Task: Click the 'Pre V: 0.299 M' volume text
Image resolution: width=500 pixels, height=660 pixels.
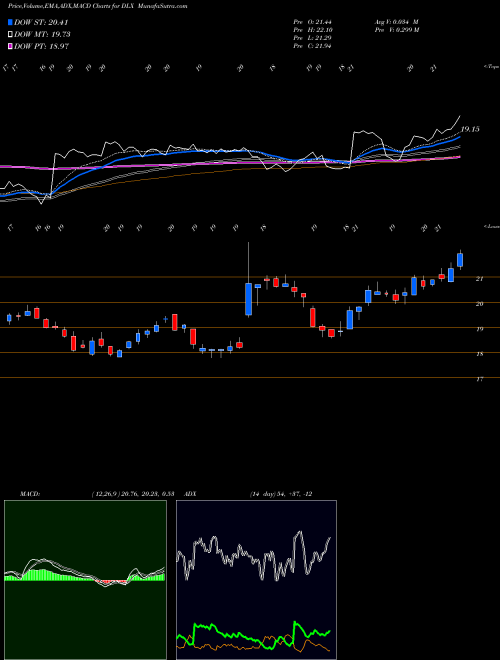Action: click(x=396, y=30)
